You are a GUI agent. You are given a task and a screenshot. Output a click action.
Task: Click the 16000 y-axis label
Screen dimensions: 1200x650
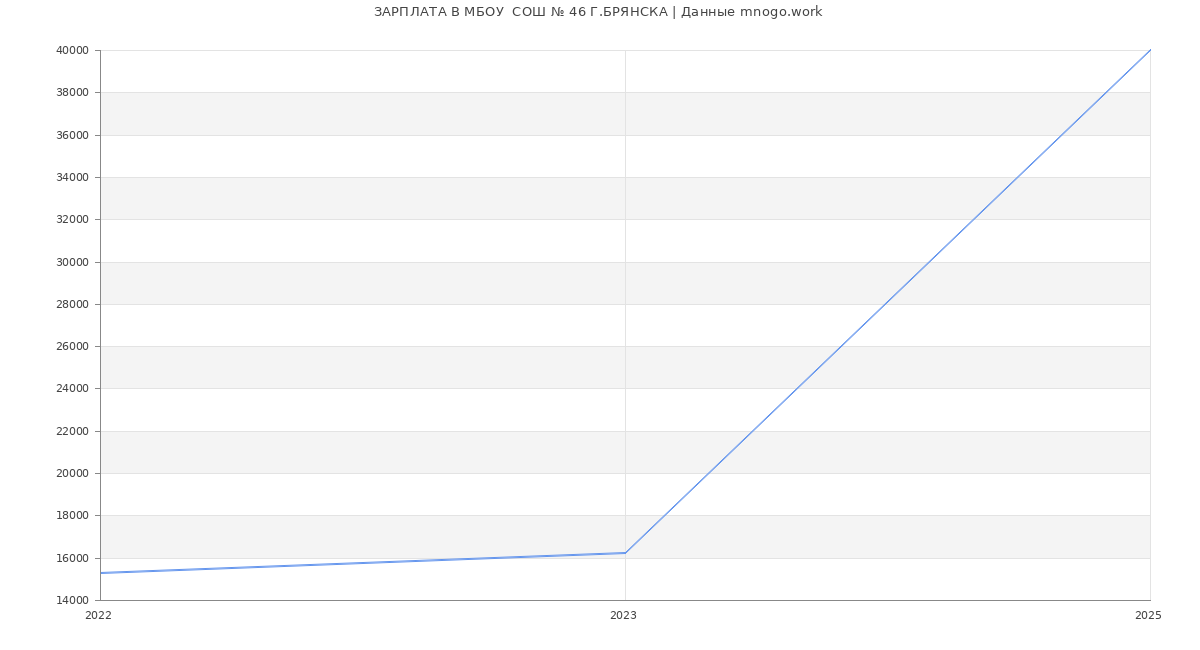73,559
